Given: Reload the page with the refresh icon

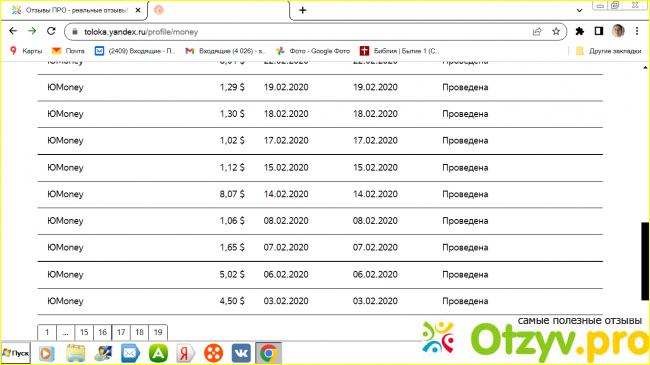Looking at the screenshot, I should (x=51, y=31).
